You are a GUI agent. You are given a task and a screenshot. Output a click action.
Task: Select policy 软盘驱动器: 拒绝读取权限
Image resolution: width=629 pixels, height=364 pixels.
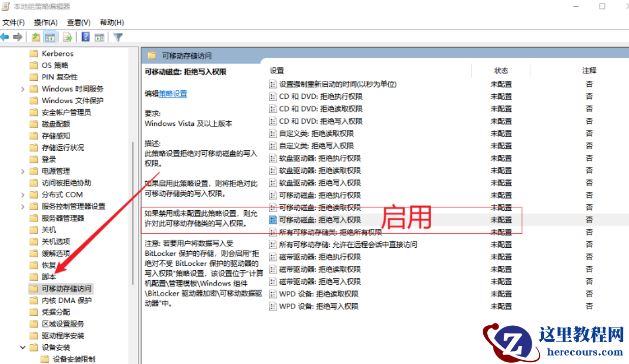pos(320,171)
